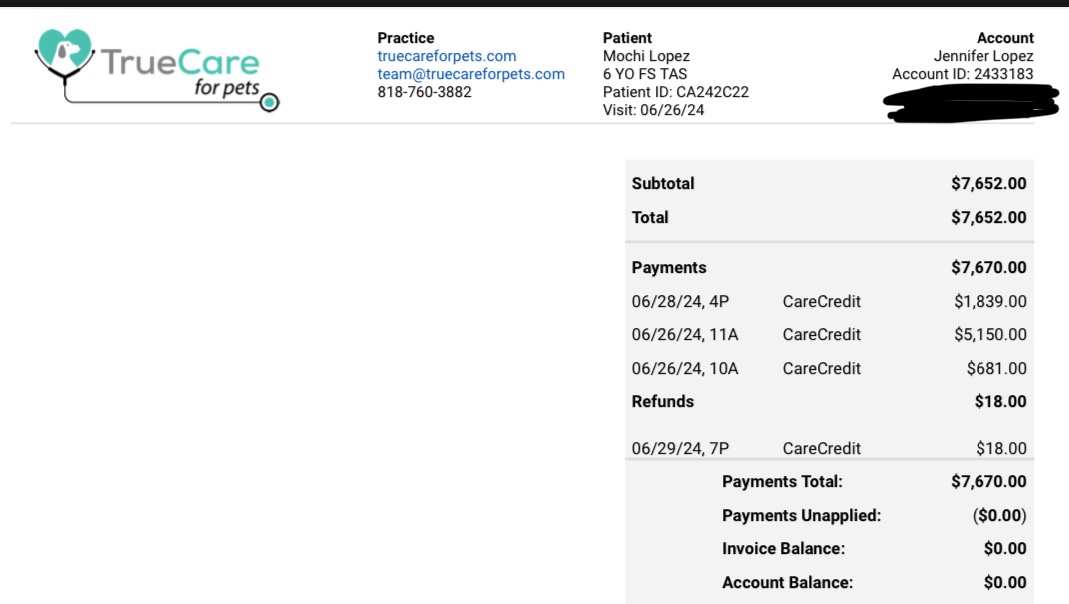Click the 06/28/24, 4P payment date

pyautogui.click(x=680, y=301)
